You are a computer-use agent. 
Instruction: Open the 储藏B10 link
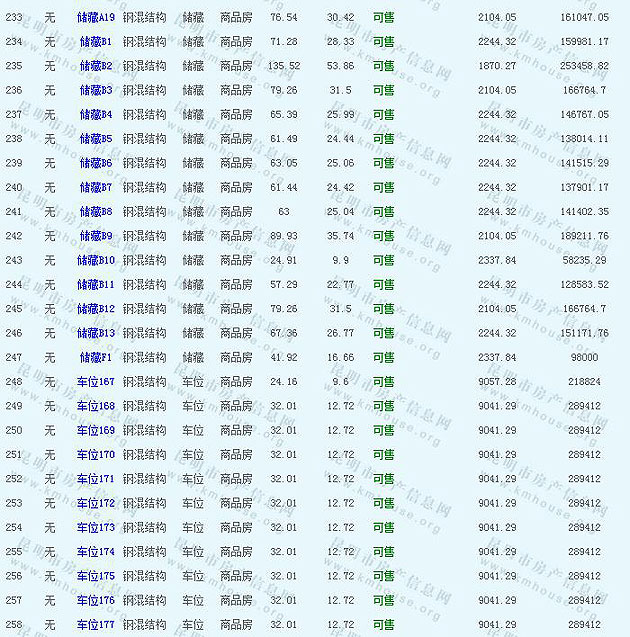coord(96,260)
